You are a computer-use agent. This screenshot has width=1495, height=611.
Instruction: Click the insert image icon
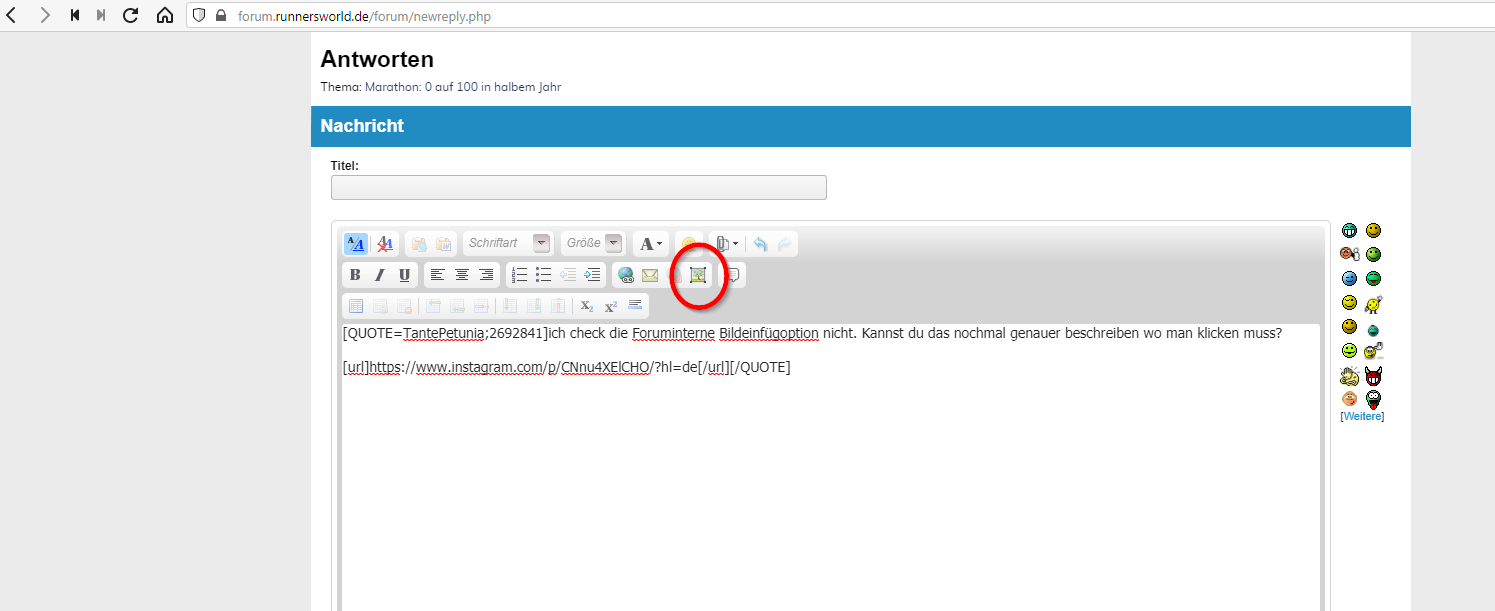click(x=698, y=275)
